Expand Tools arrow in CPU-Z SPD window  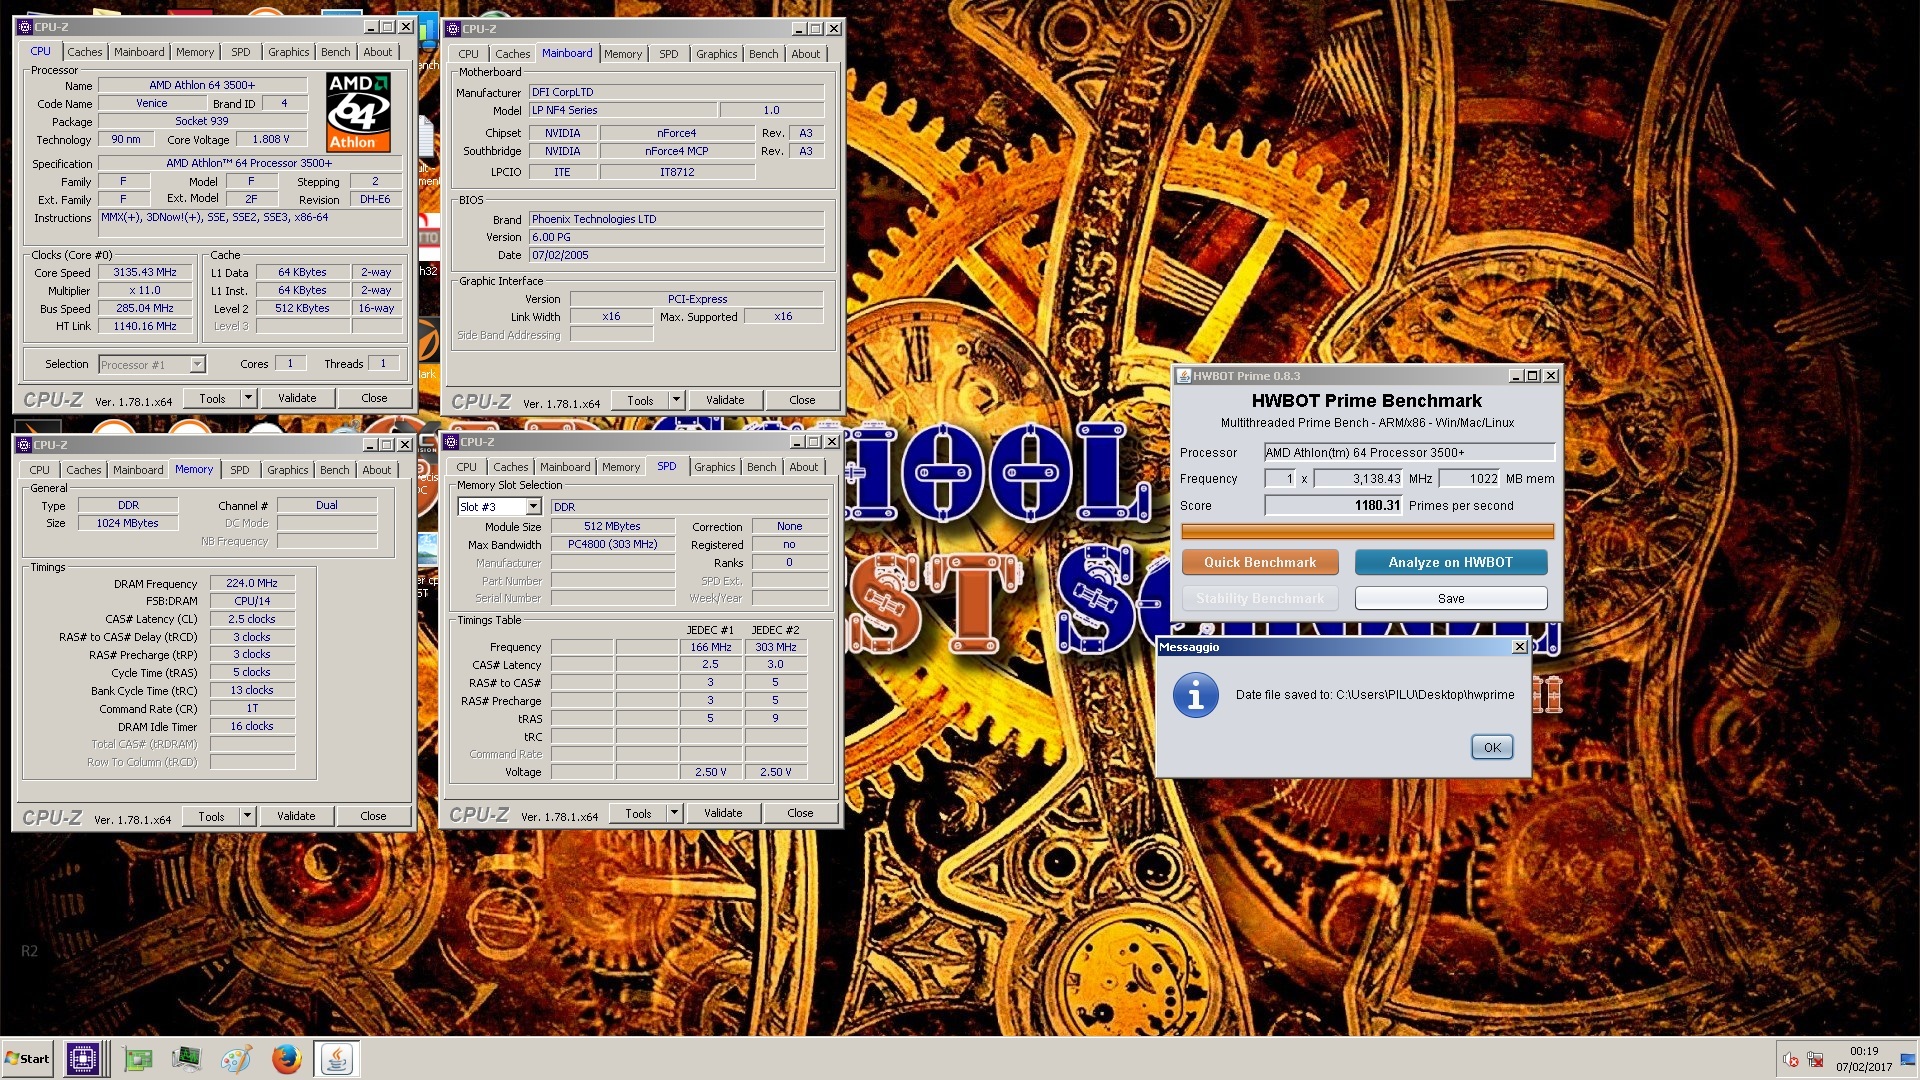point(674,813)
